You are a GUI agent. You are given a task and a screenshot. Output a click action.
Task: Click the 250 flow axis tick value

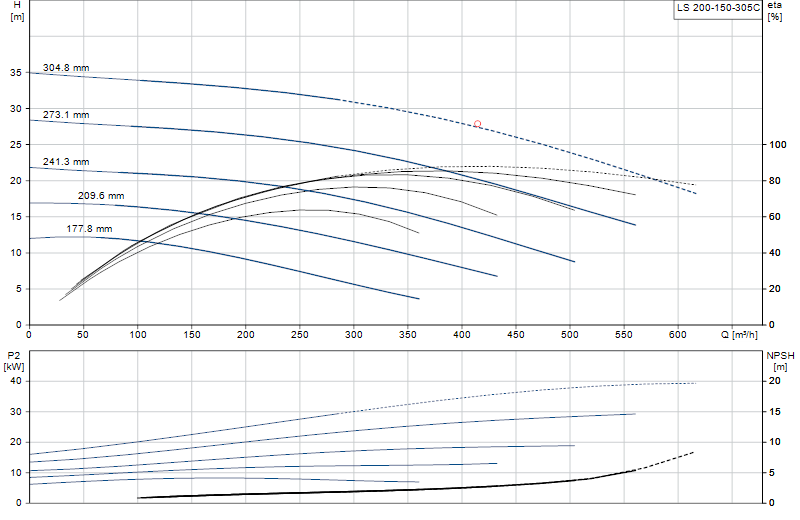[299, 335]
